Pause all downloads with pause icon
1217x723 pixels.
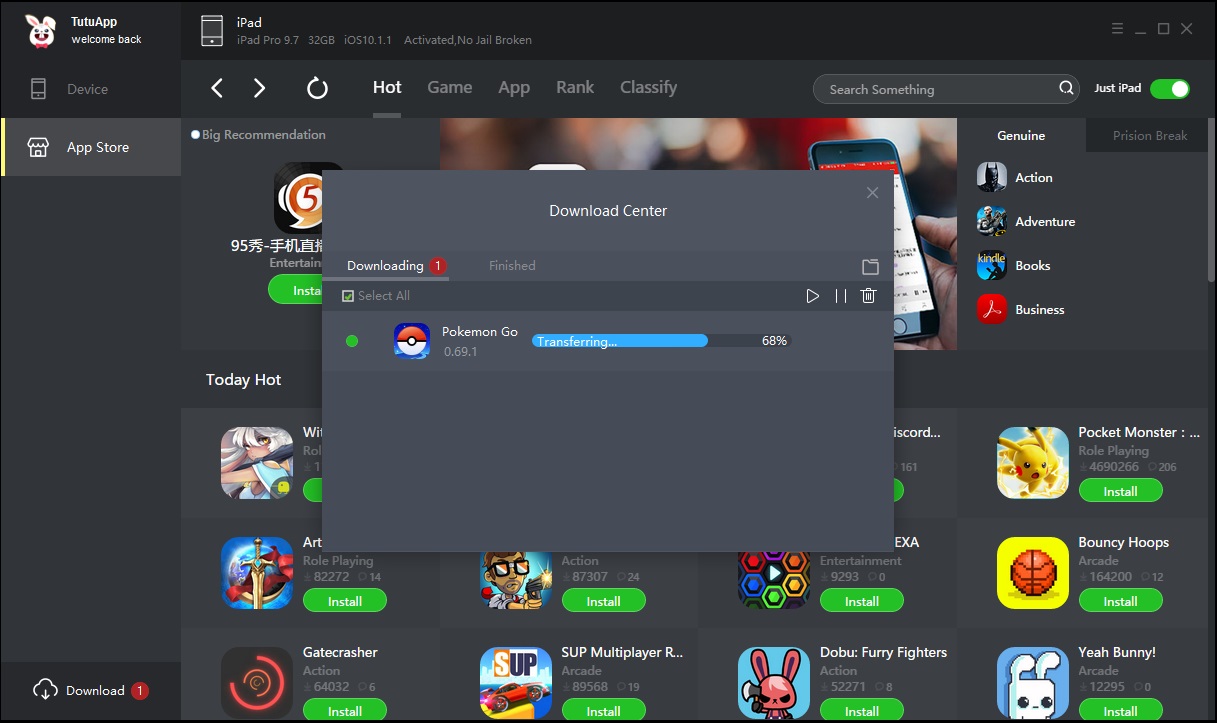click(x=840, y=296)
